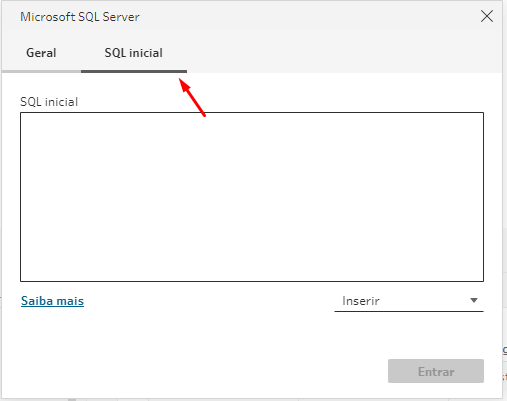This screenshot has width=507, height=401.
Task: Expand the Inserir dropdown
Action: pos(409,301)
